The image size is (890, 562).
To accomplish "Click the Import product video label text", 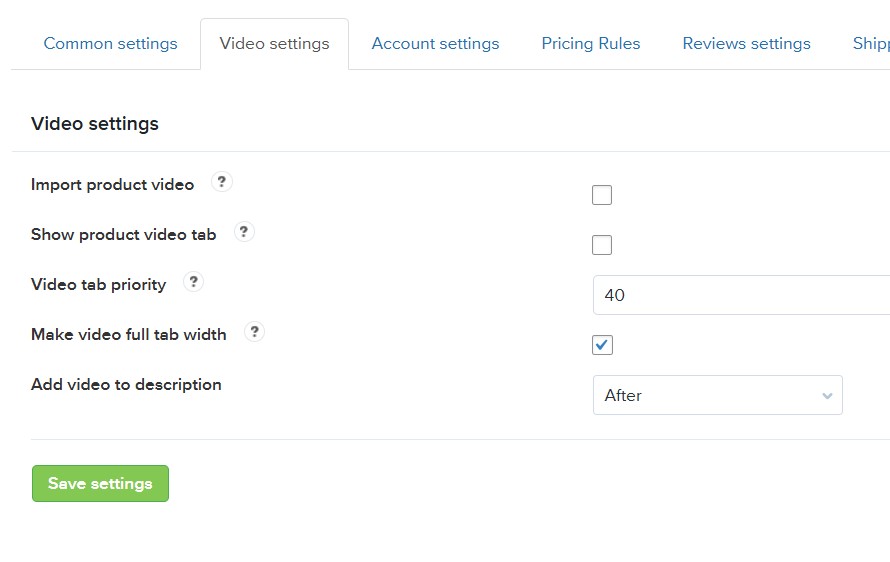I will (x=112, y=184).
